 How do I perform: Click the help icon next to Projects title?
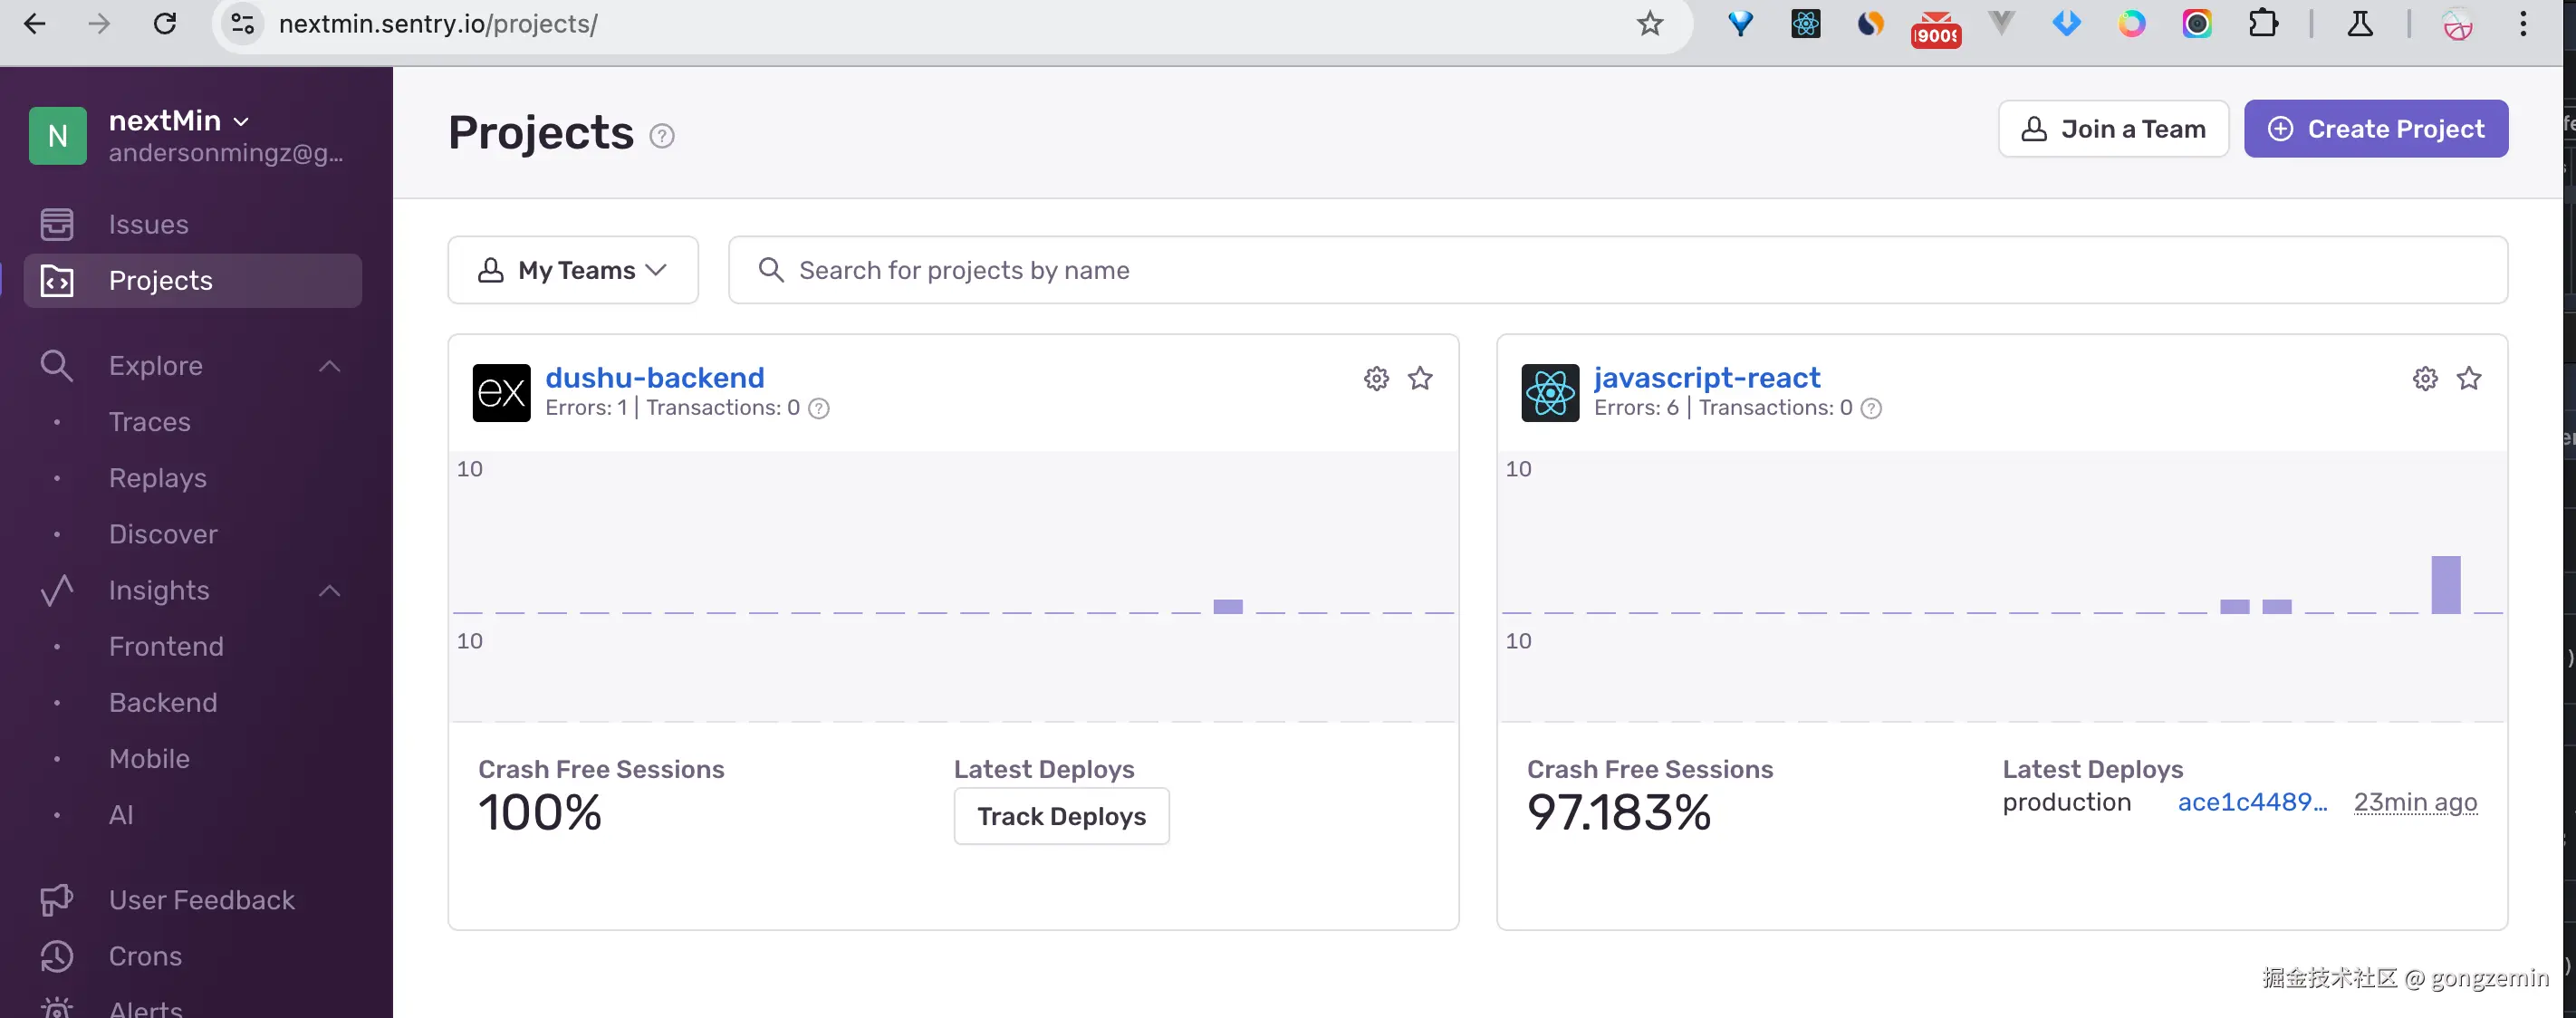[x=661, y=135]
